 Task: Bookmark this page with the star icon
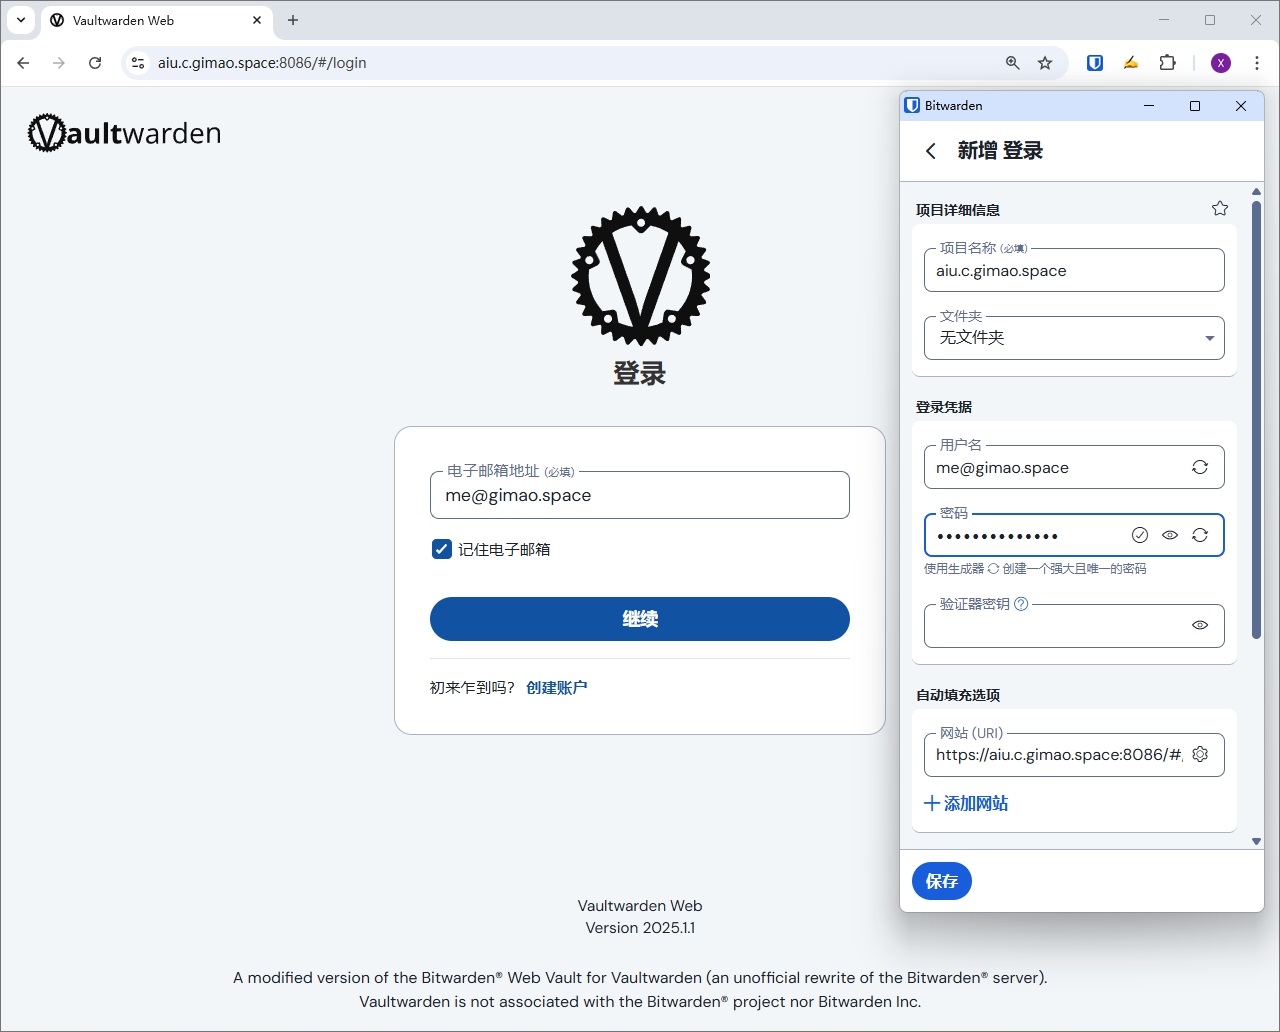[x=1045, y=63]
